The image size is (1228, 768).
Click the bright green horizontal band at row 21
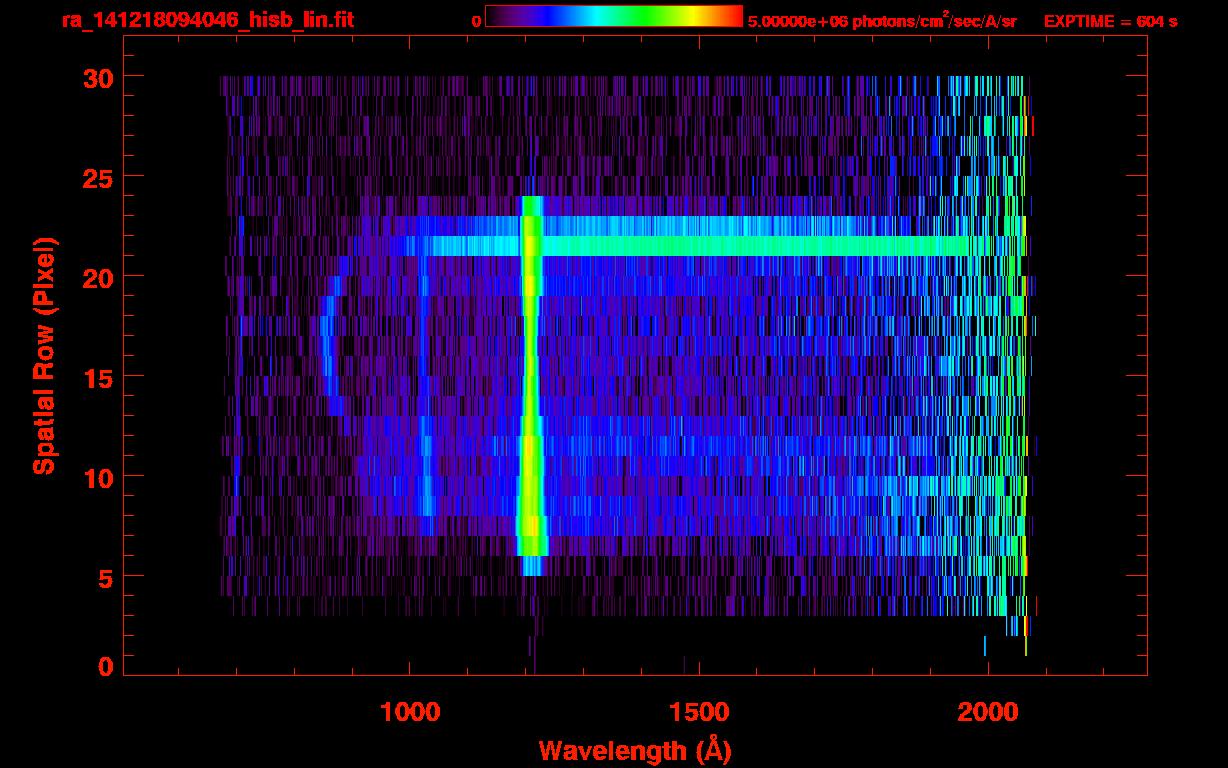coord(700,245)
